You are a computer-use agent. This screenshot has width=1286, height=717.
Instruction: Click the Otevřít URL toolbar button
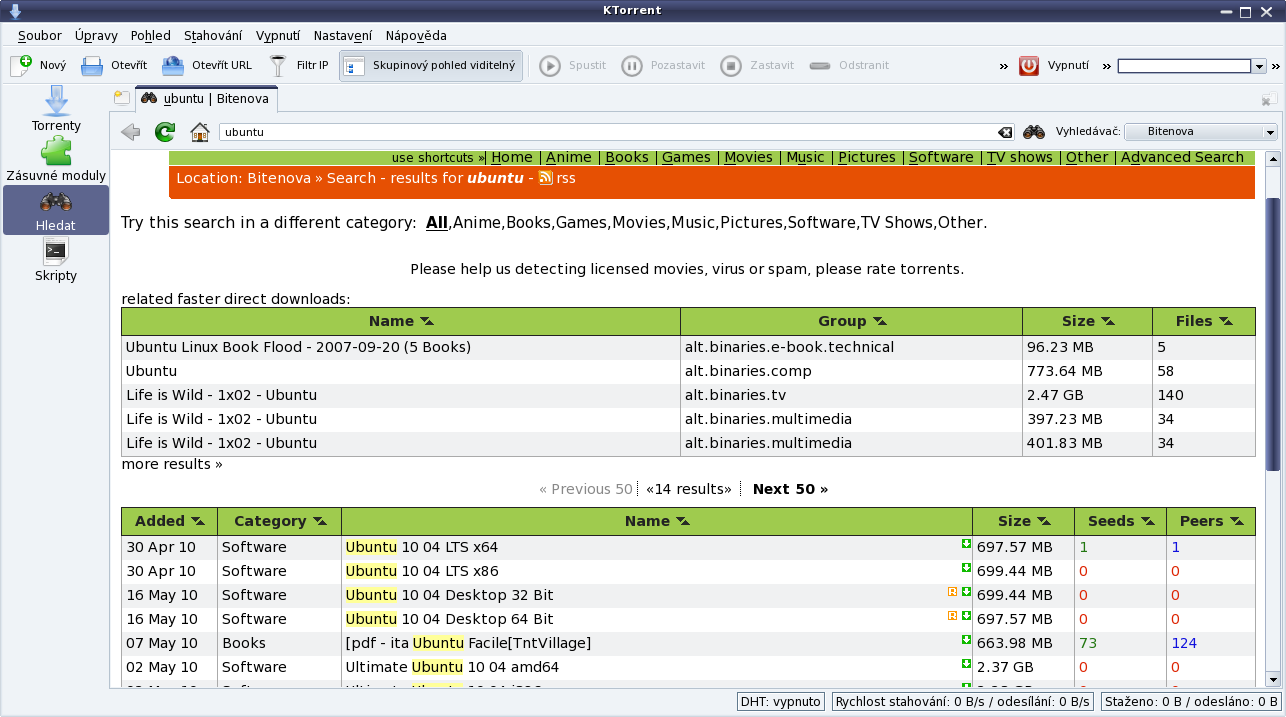207,66
